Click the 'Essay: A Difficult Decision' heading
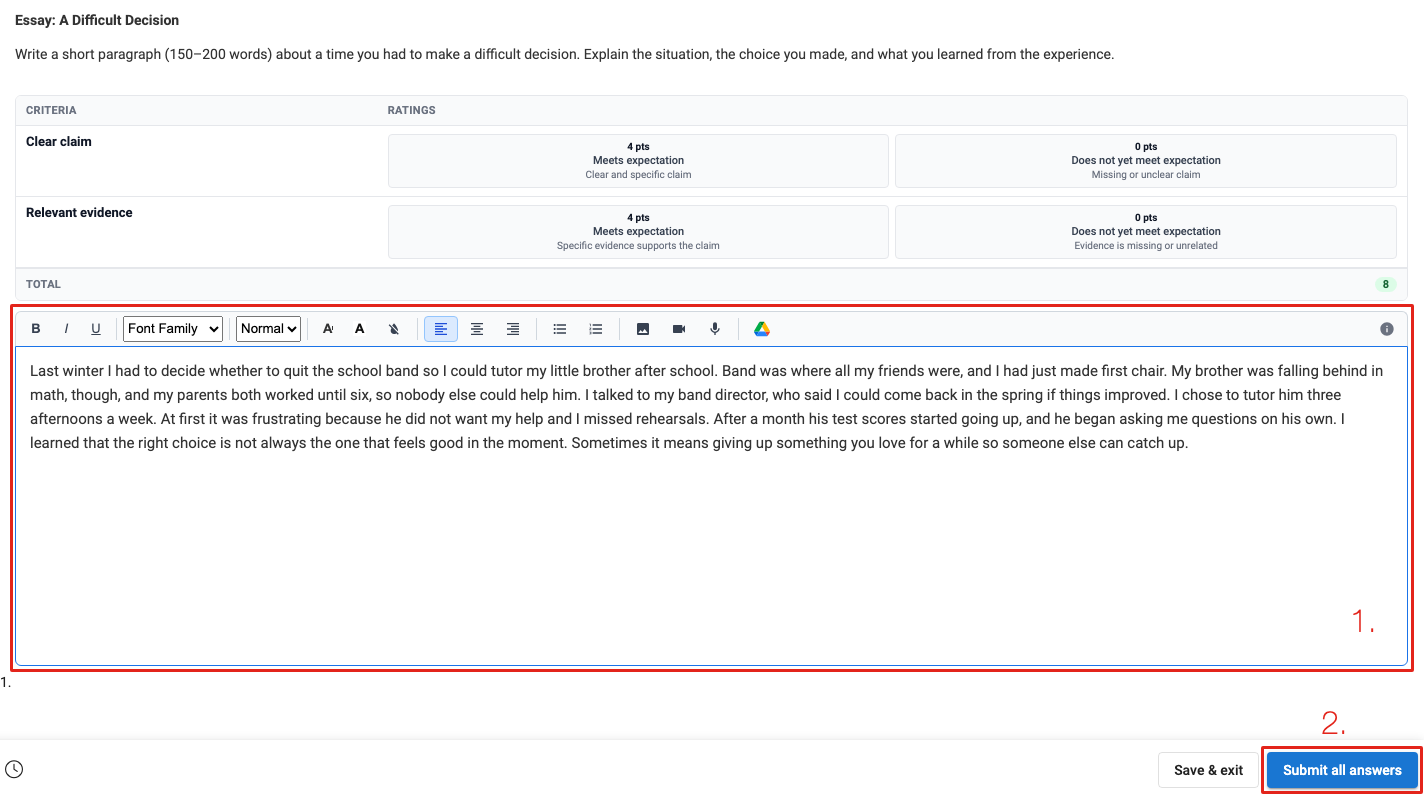1424x800 pixels. [97, 20]
